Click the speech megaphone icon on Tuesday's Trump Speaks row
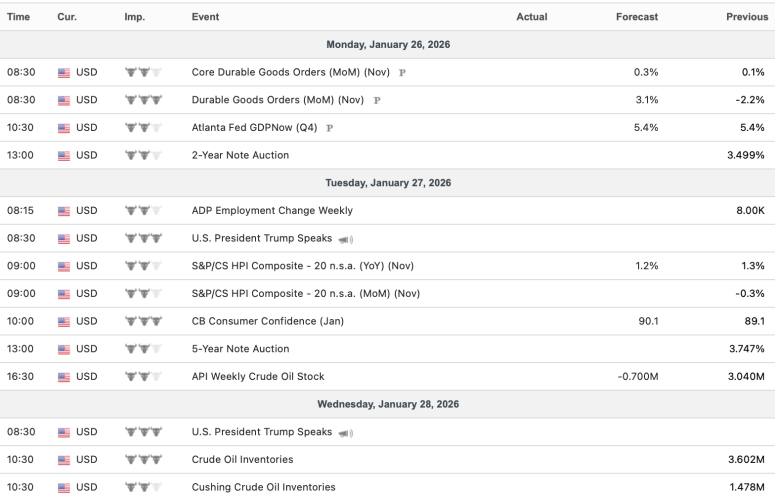775x496 pixels. 345,240
